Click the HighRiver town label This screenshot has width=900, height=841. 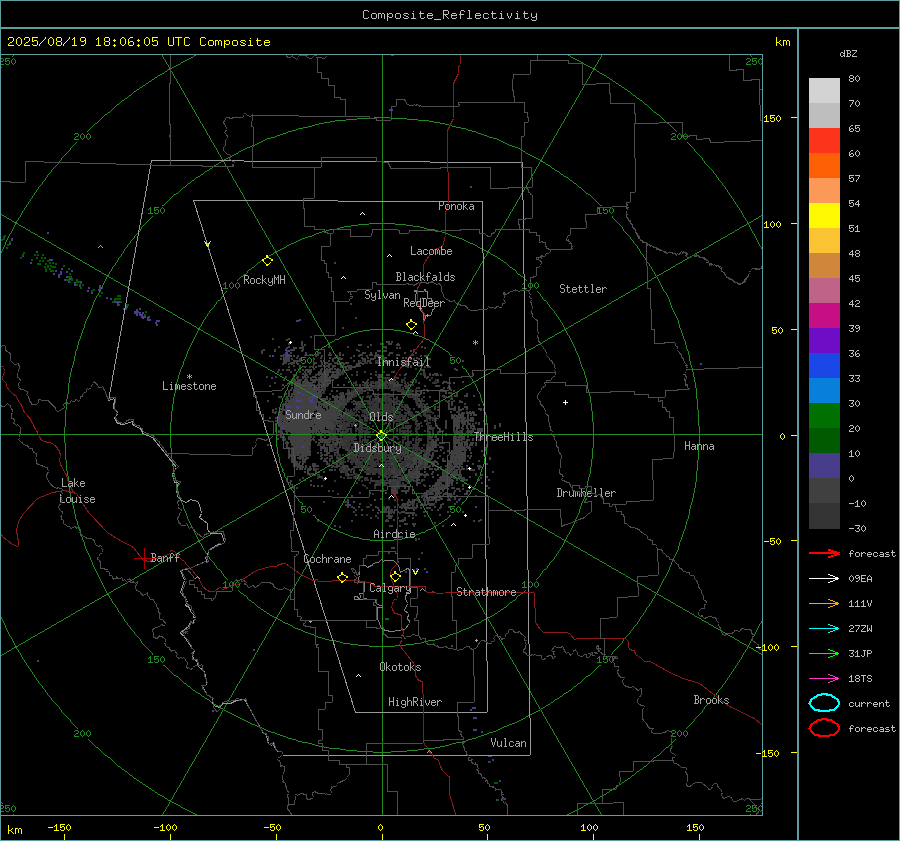(415, 702)
